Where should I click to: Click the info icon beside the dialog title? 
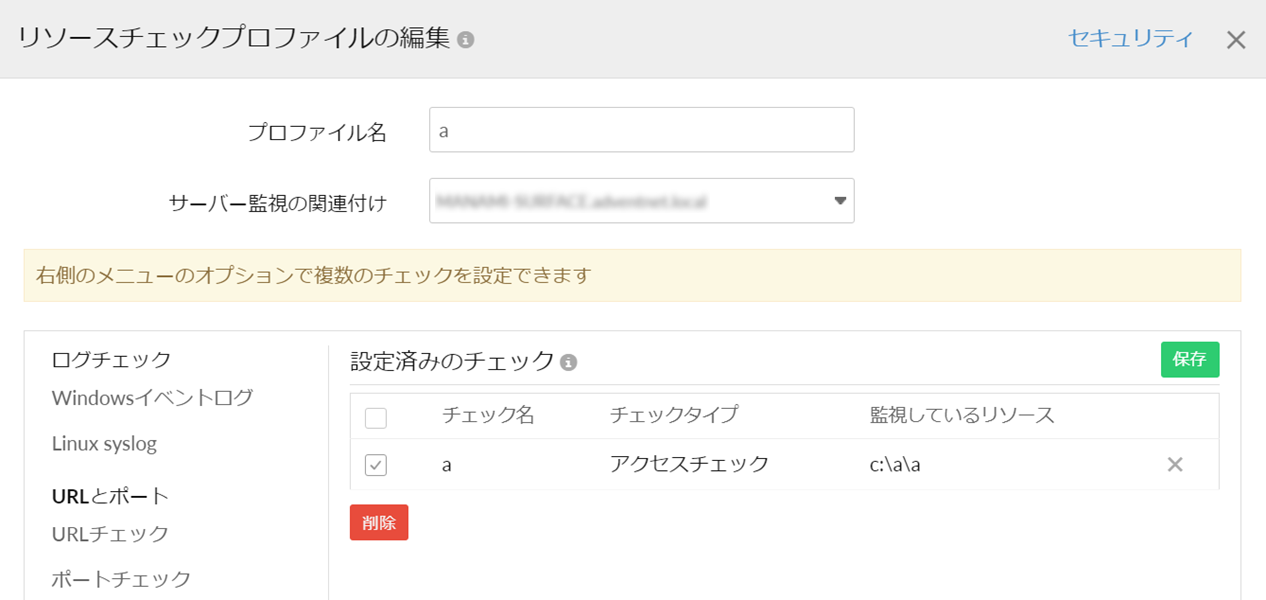(465, 40)
